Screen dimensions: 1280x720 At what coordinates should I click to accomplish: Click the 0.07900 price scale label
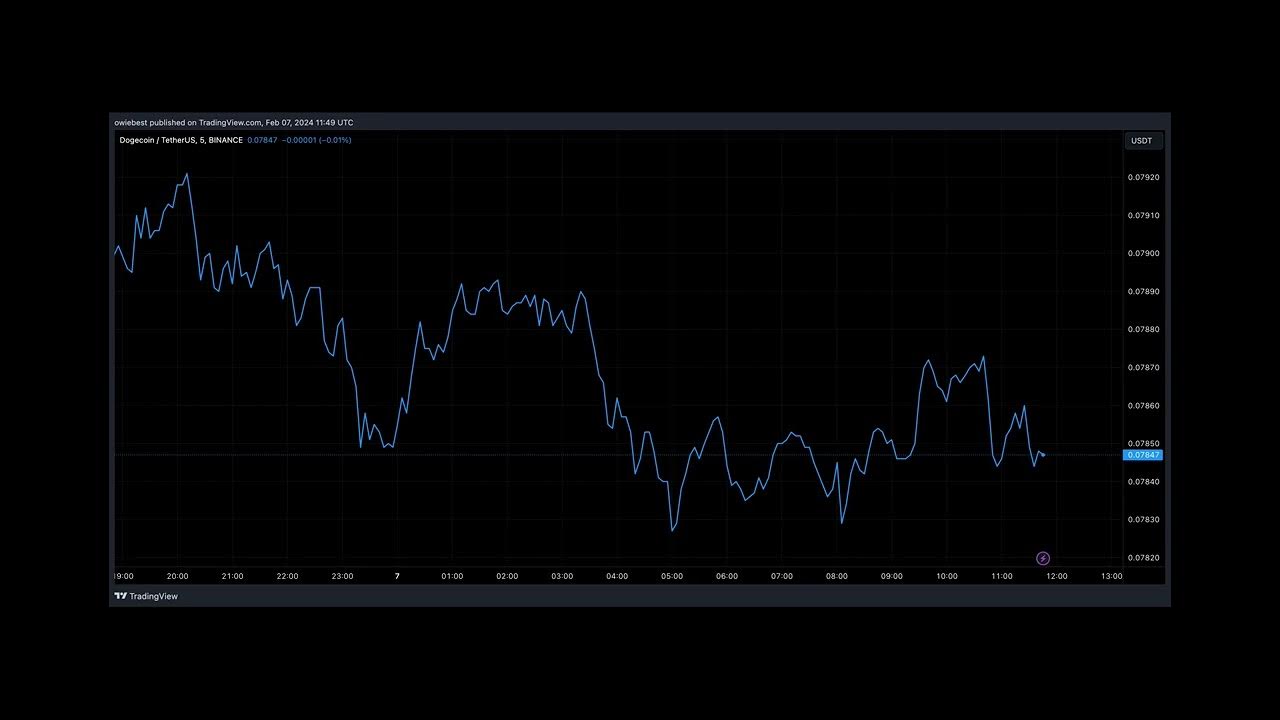(1143, 253)
